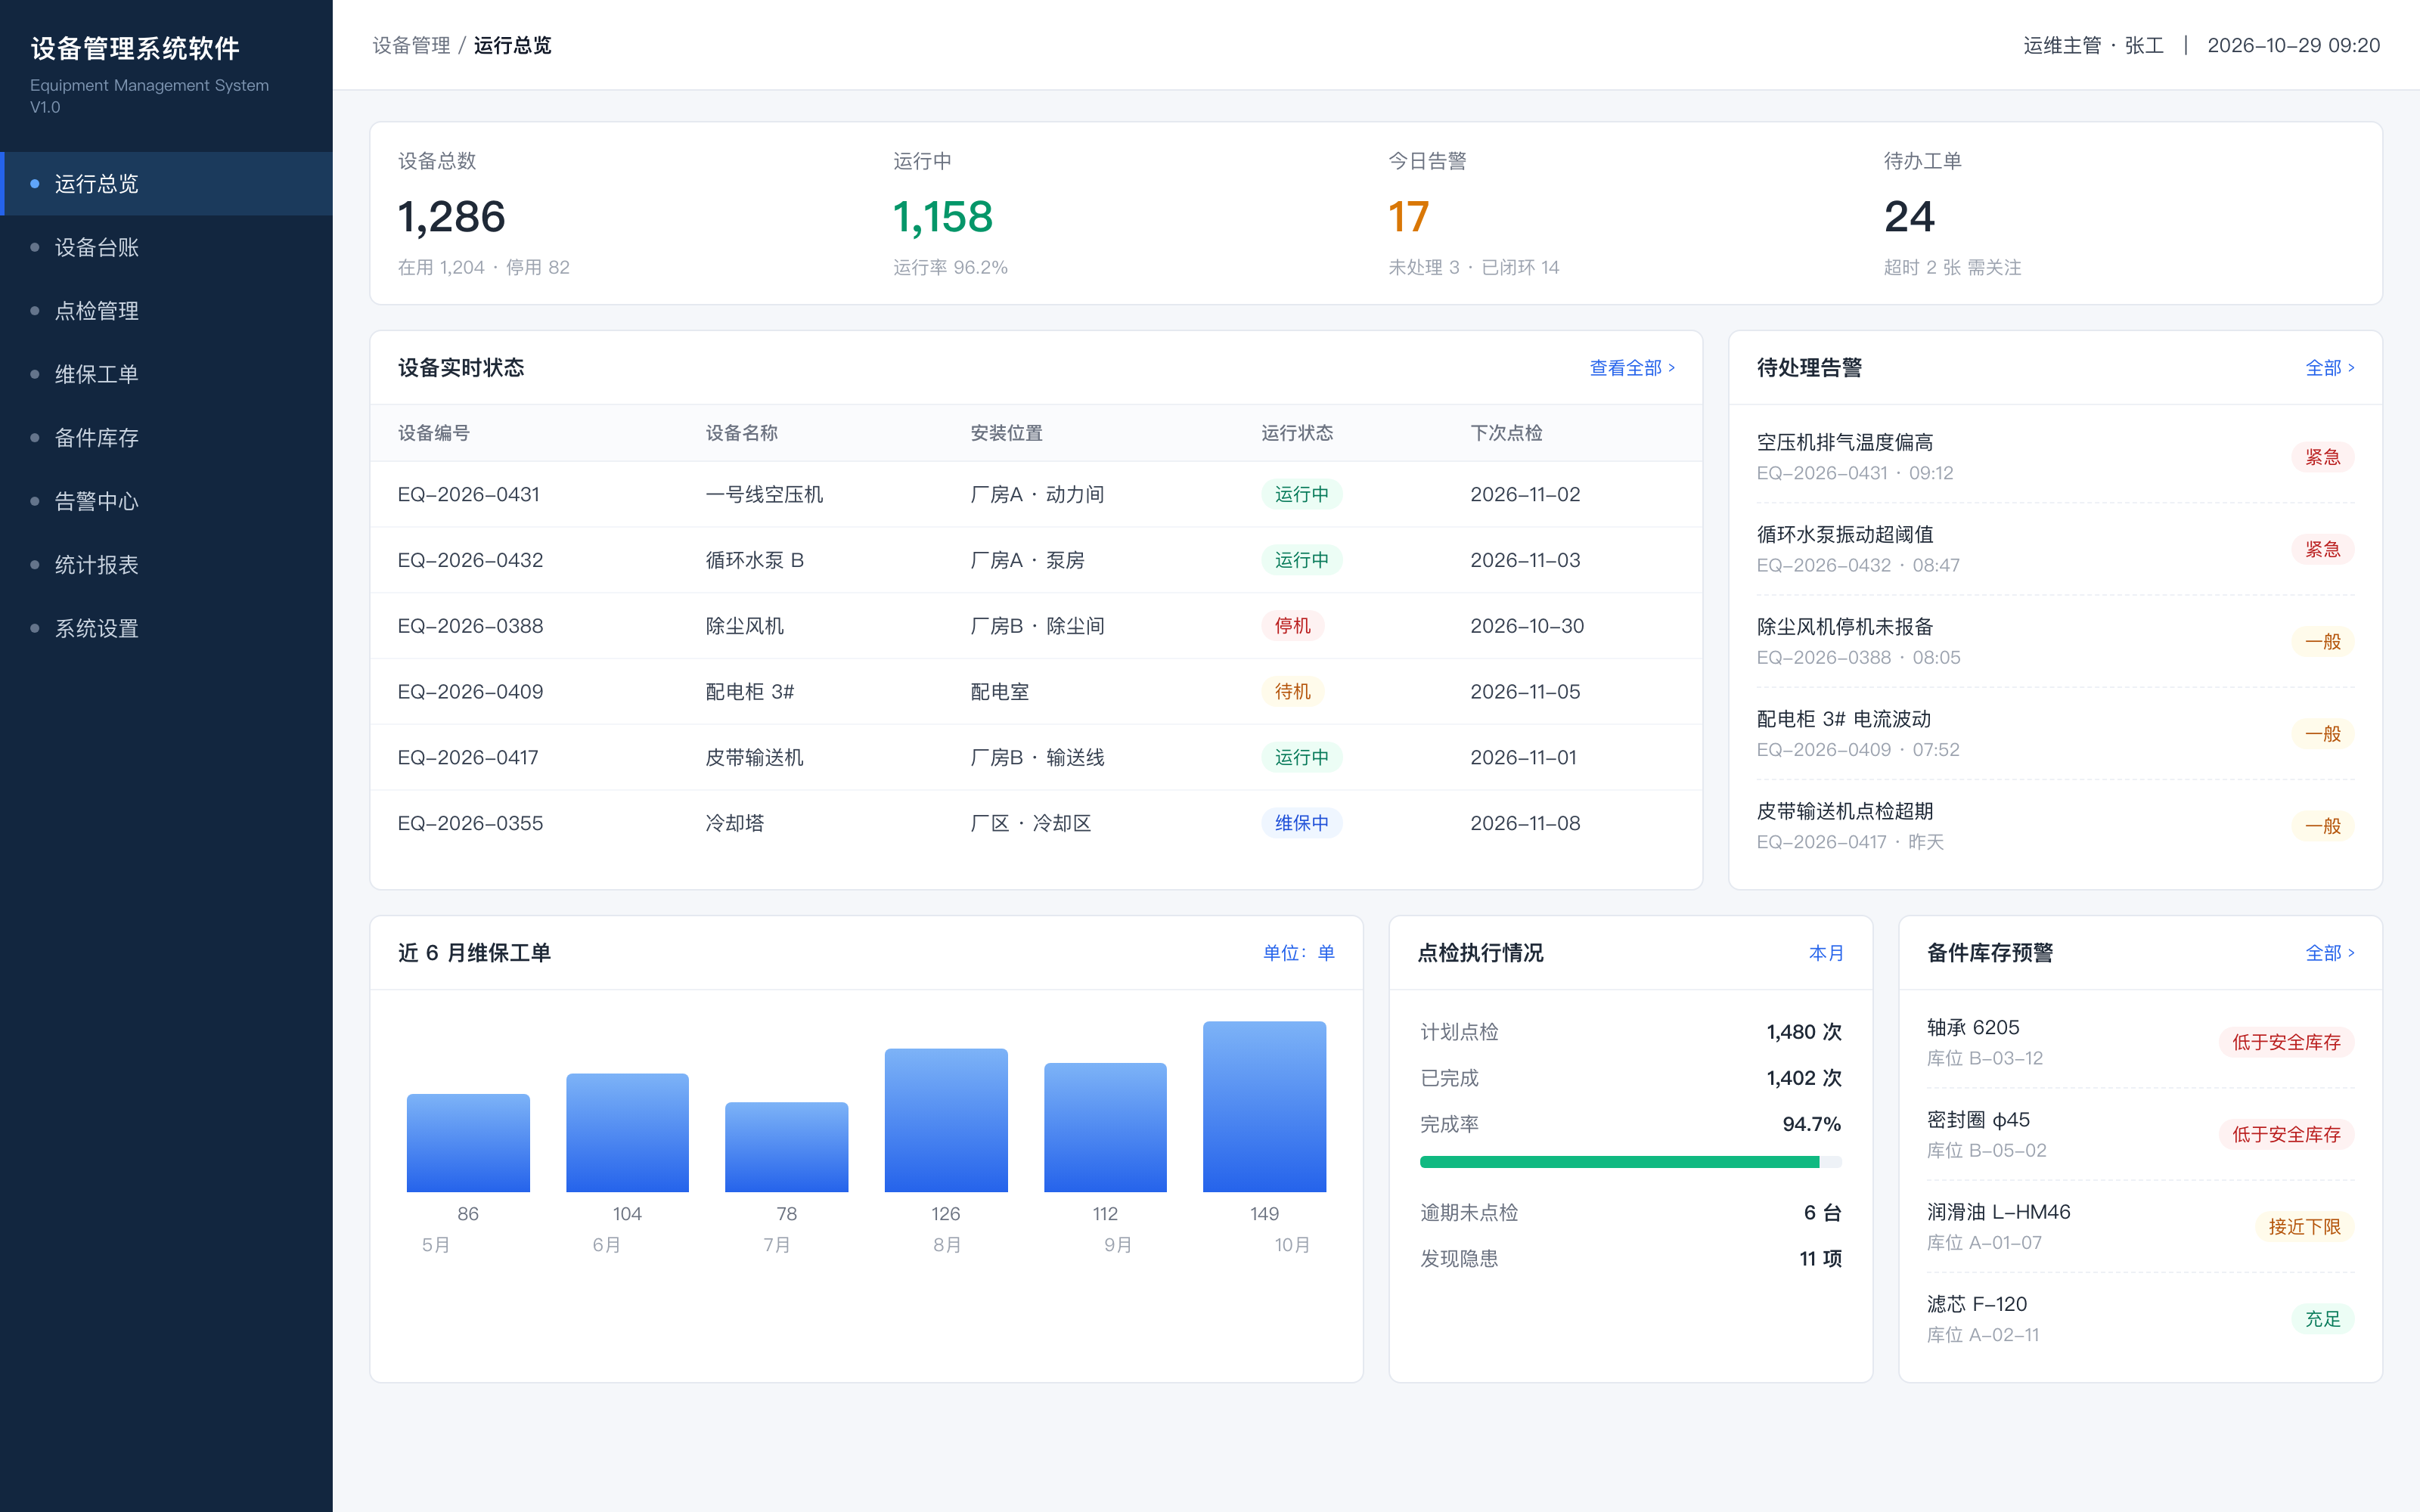The height and width of the screenshot is (1512, 2420).
Task: Click the 8月 bar with value 126
Action: pos(946,1120)
